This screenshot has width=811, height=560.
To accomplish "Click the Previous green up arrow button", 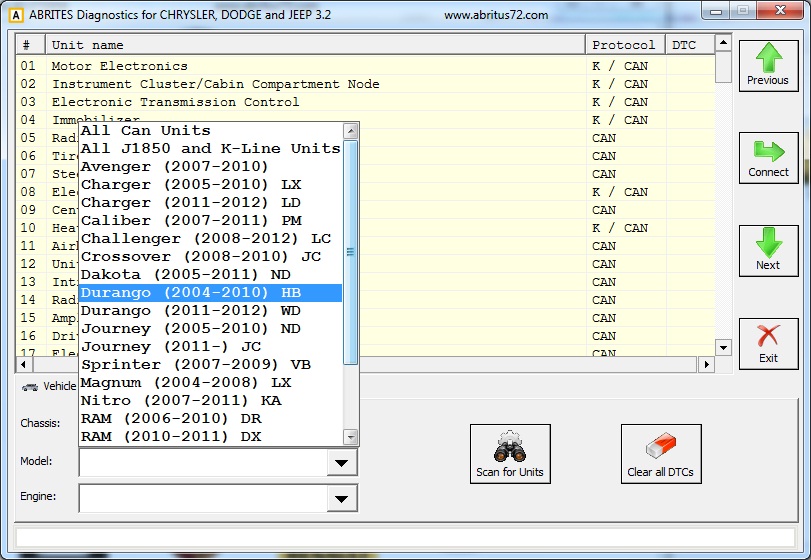I will 768,66.
